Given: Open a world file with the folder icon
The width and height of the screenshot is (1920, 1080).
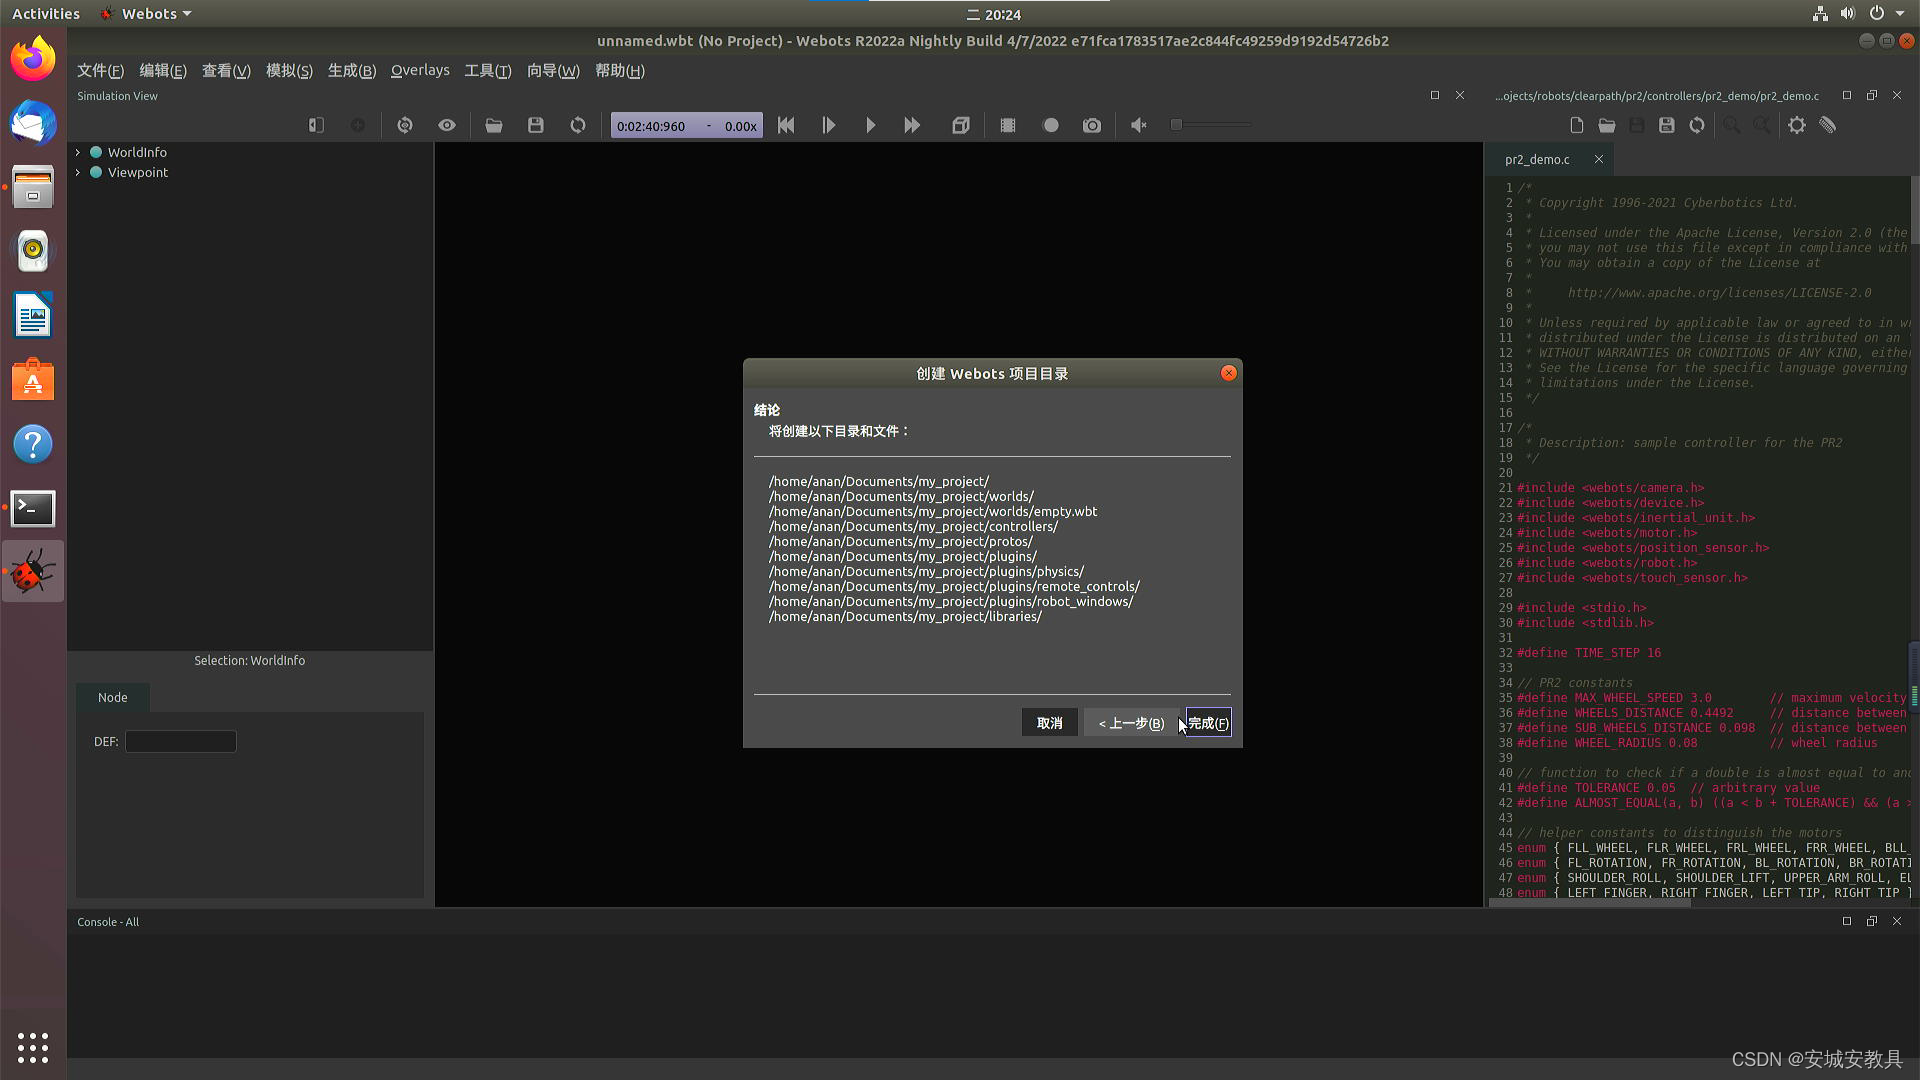Looking at the screenshot, I should point(494,125).
